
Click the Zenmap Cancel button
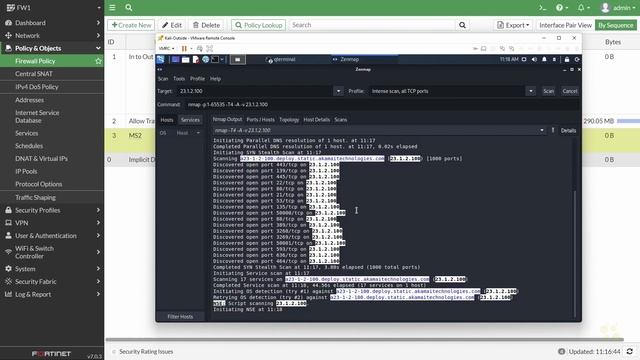pos(569,91)
